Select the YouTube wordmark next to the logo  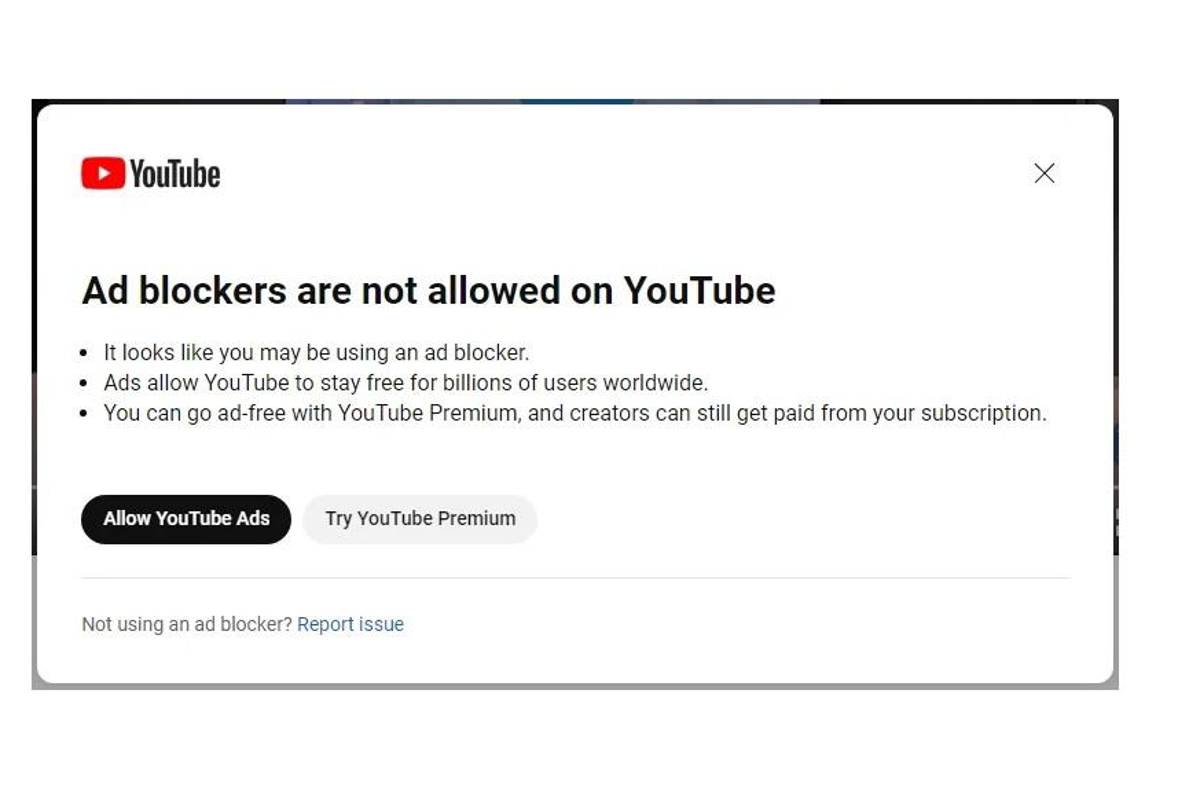pyautogui.click(x=176, y=173)
